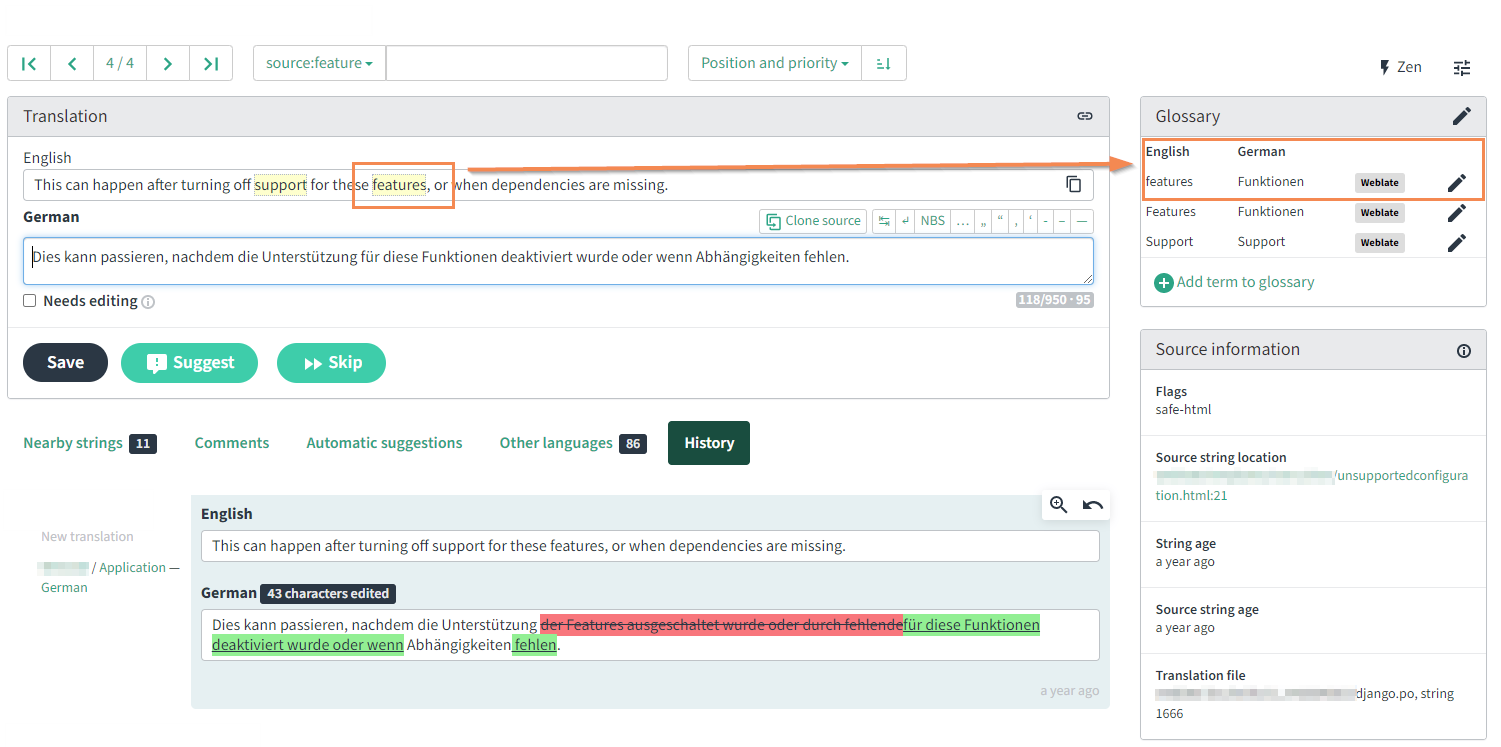
Task: Toggle the sort direction icon beside Position and priority
Action: click(x=884, y=62)
